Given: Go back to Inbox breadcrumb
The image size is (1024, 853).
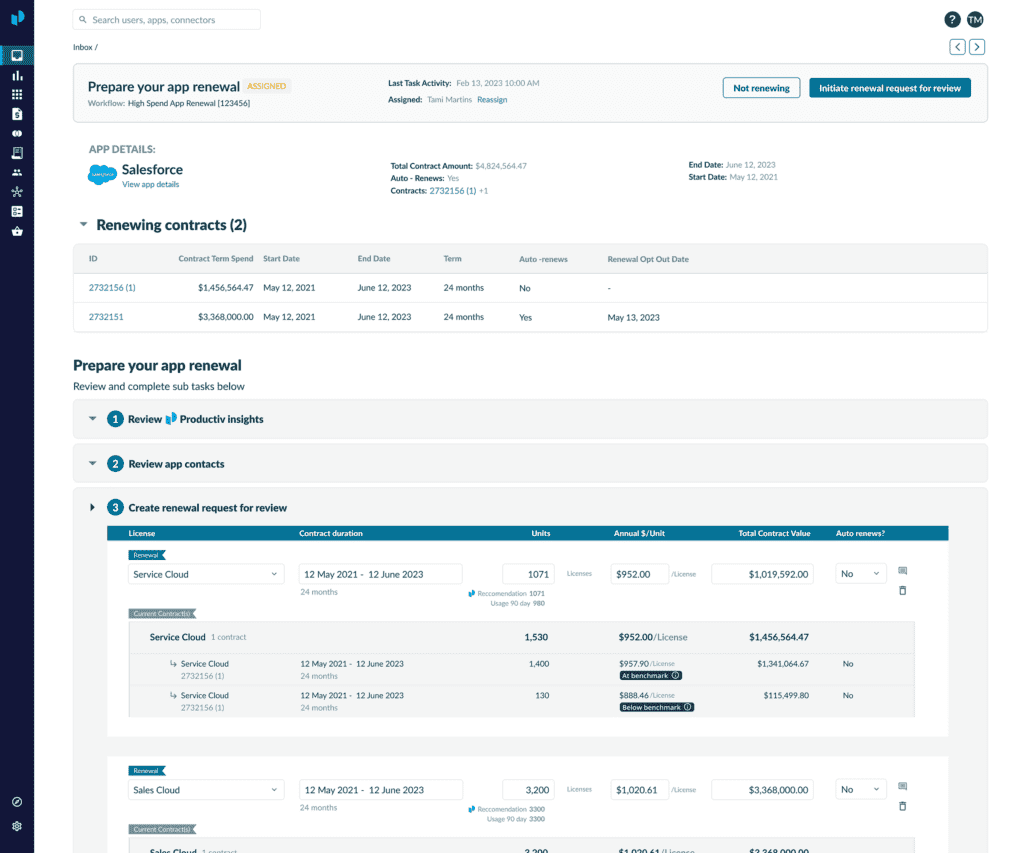Looking at the screenshot, I should pos(83,47).
